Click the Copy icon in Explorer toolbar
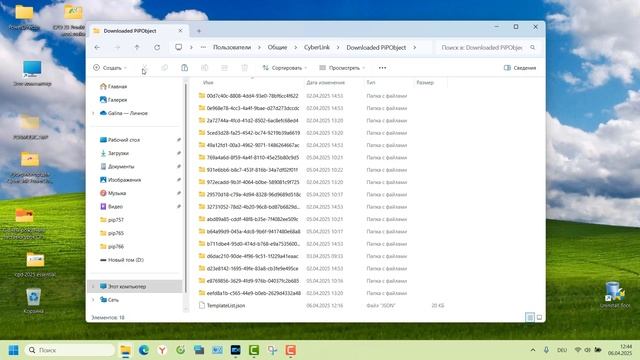This screenshot has width=640, height=360. [164, 68]
